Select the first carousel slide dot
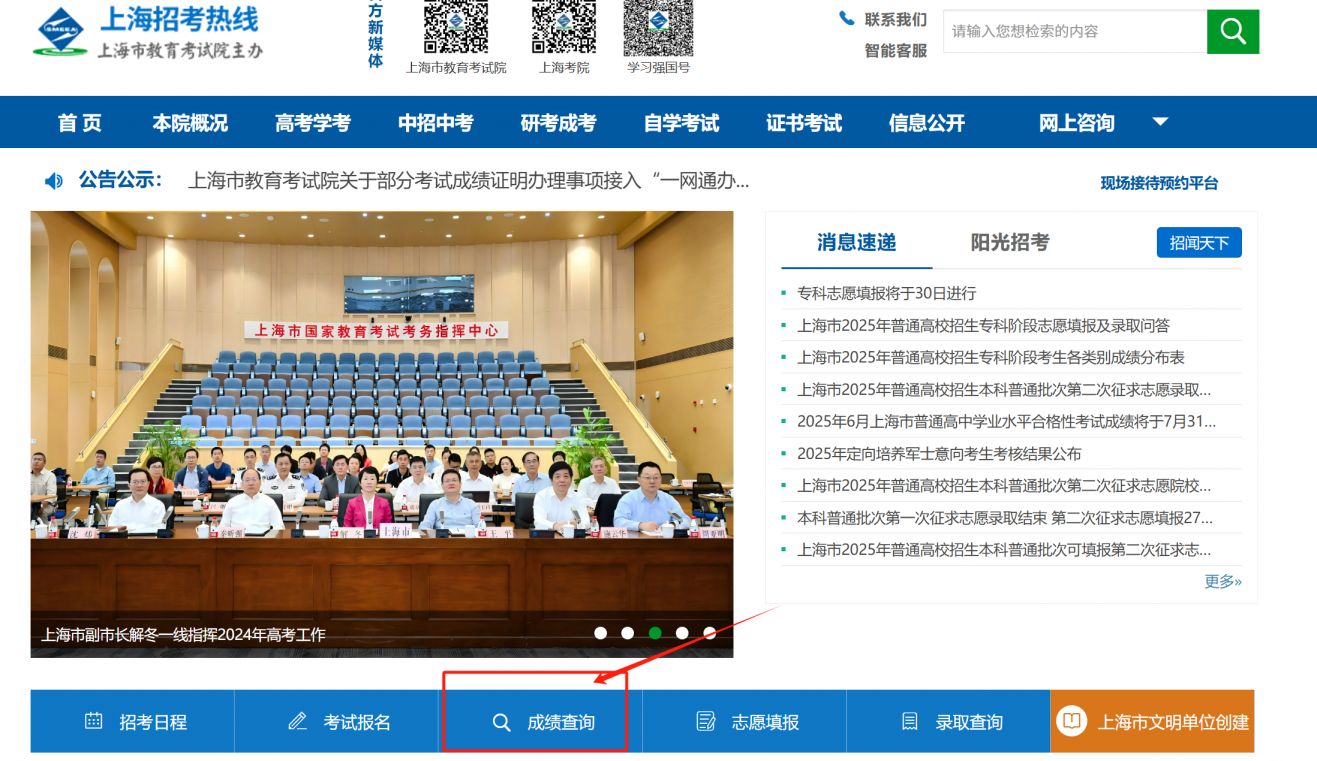1317x761 pixels. (601, 633)
